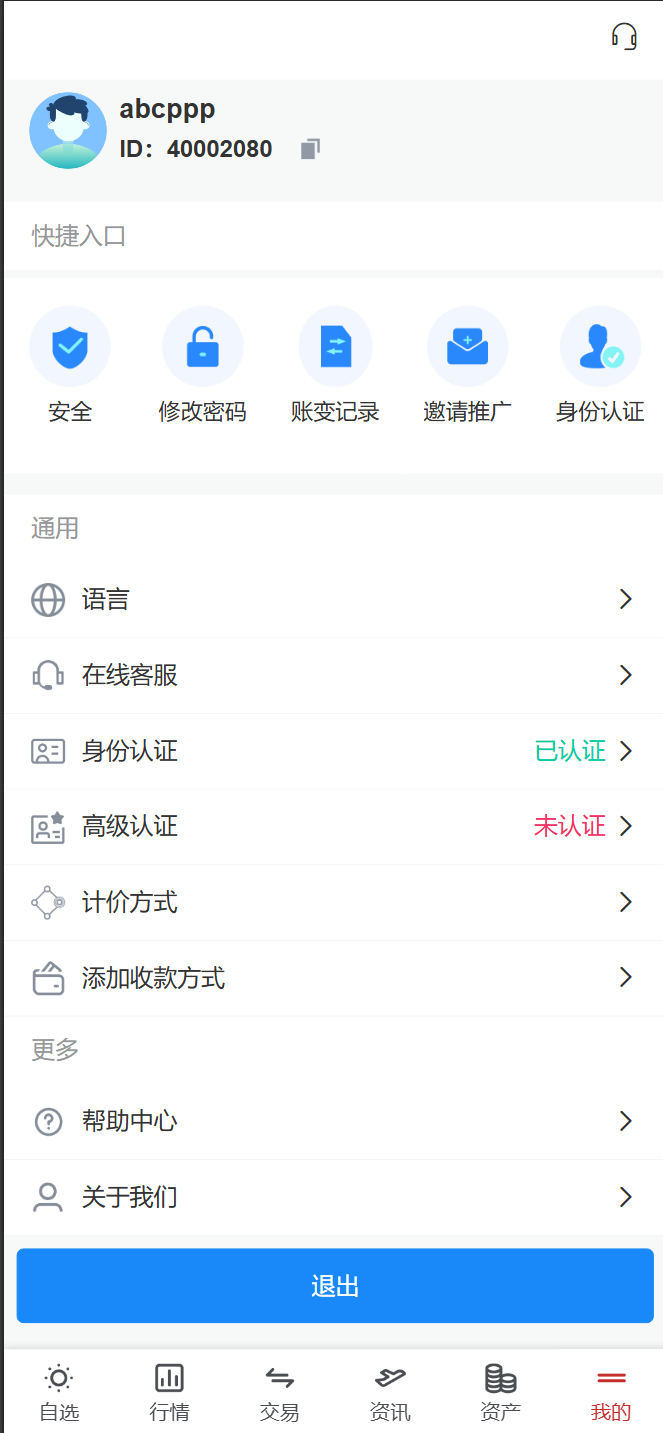
Task: Click the 语言 language globe icon
Action: pyautogui.click(x=48, y=599)
